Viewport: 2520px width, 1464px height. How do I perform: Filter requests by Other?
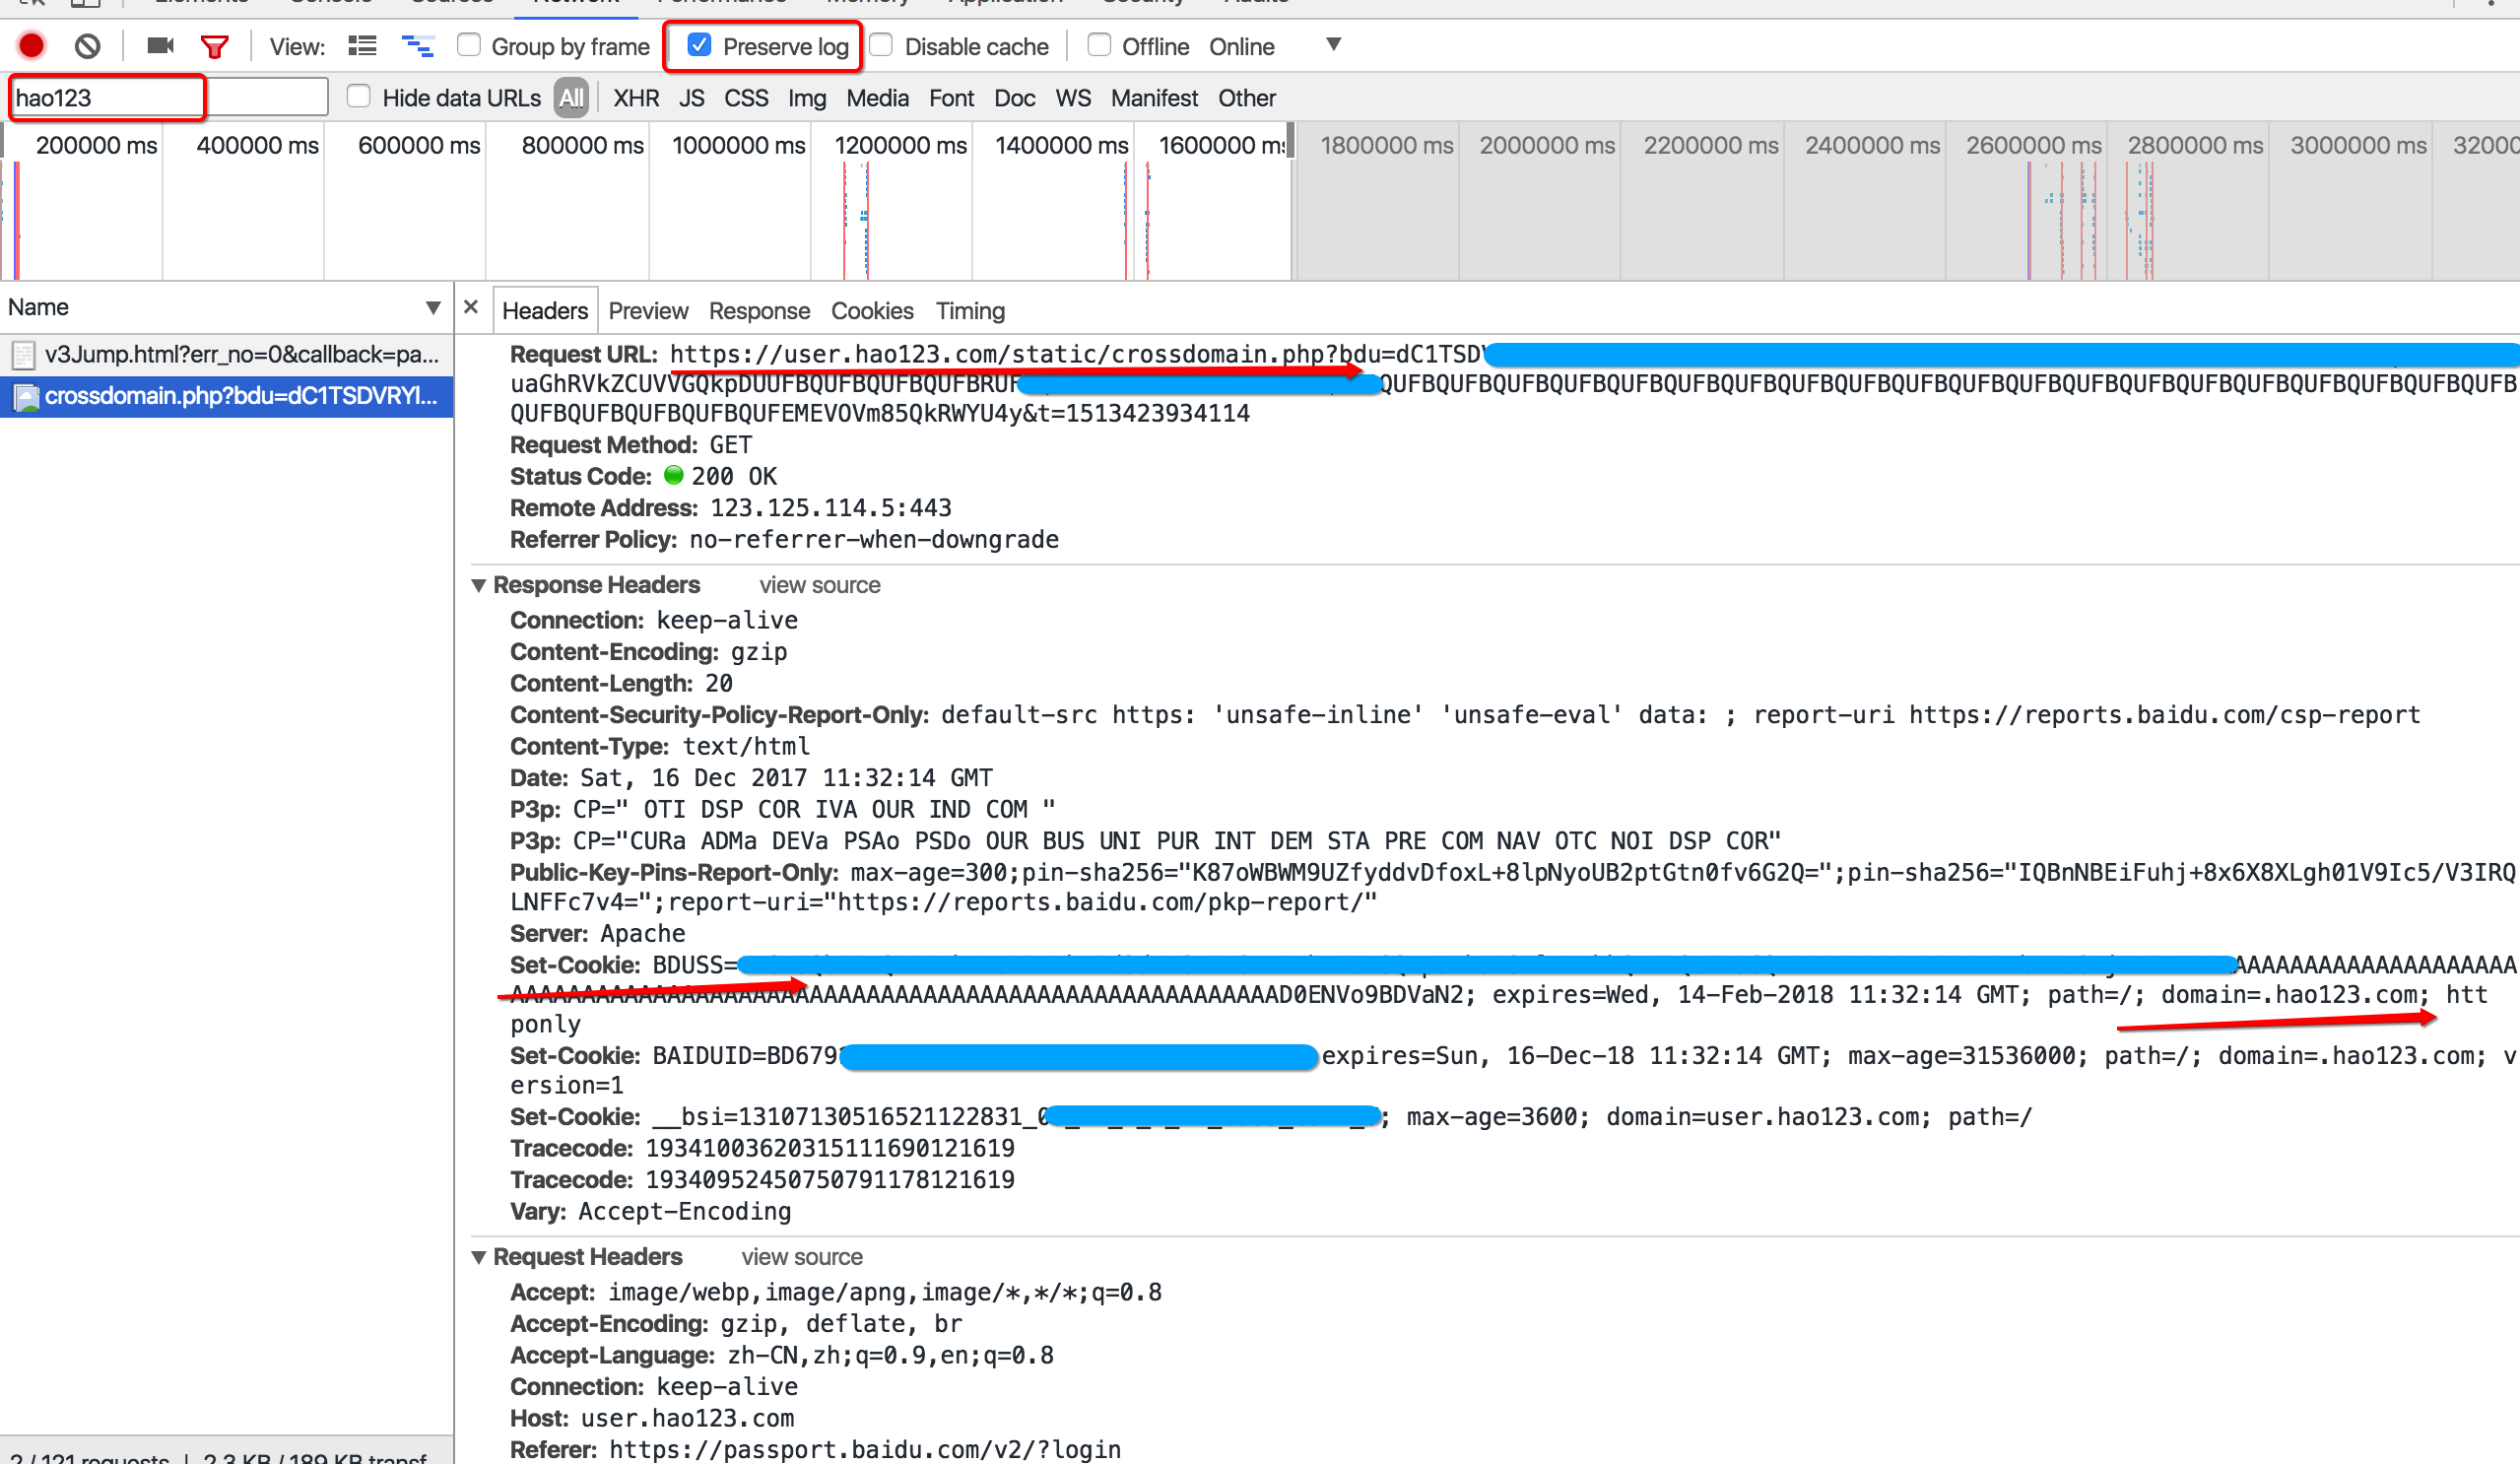pyautogui.click(x=1246, y=98)
